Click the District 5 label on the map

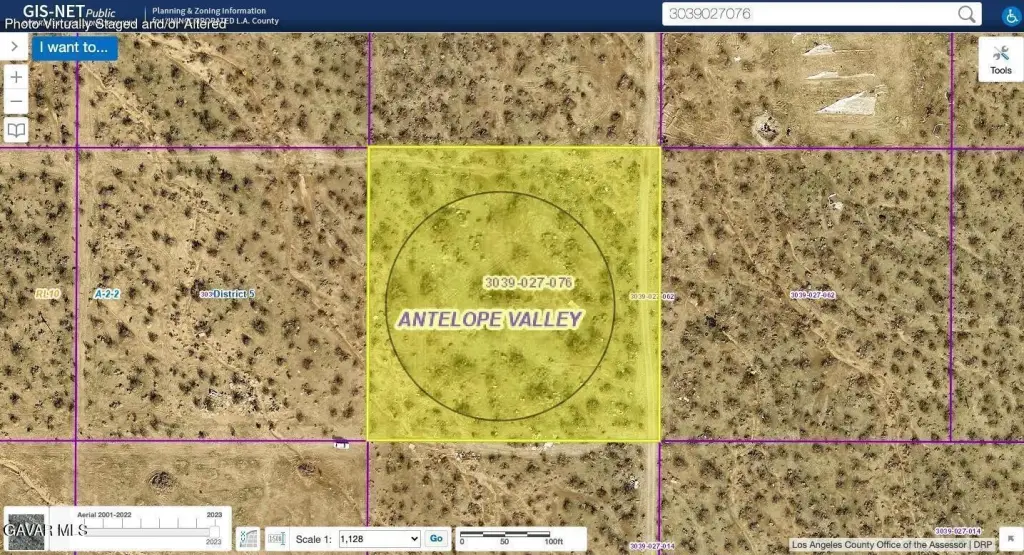pyautogui.click(x=233, y=294)
